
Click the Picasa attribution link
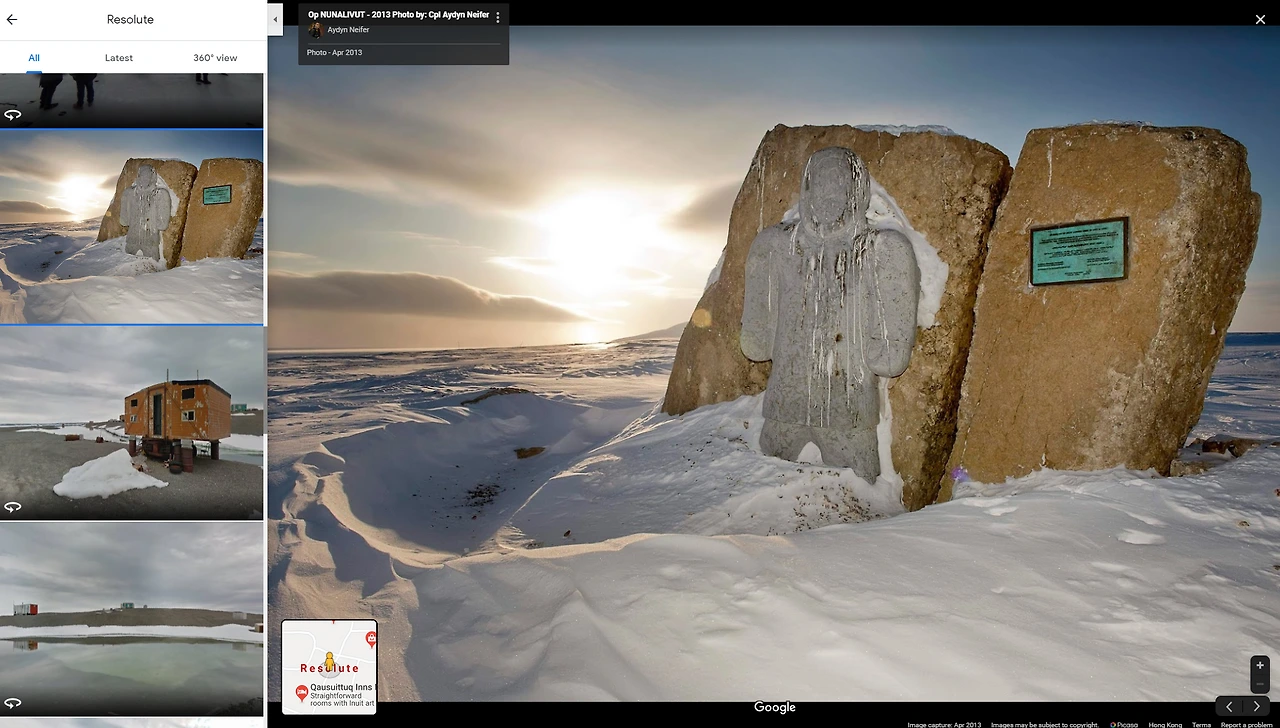[x=1126, y=724]
